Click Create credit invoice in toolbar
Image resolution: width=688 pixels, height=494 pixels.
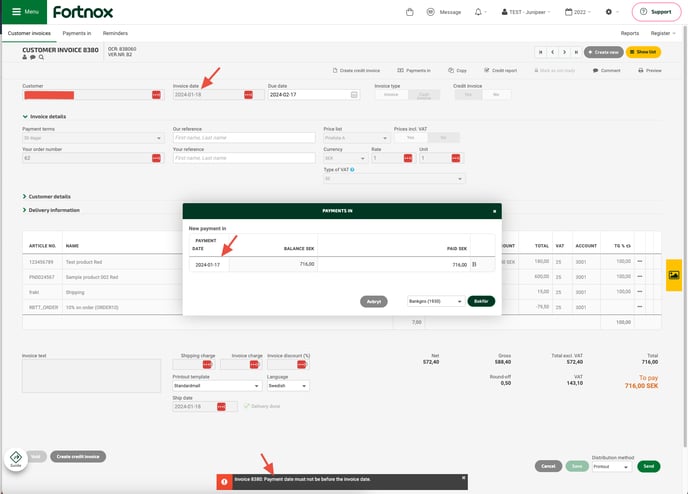pyautogui.click(x=356, y=71)
